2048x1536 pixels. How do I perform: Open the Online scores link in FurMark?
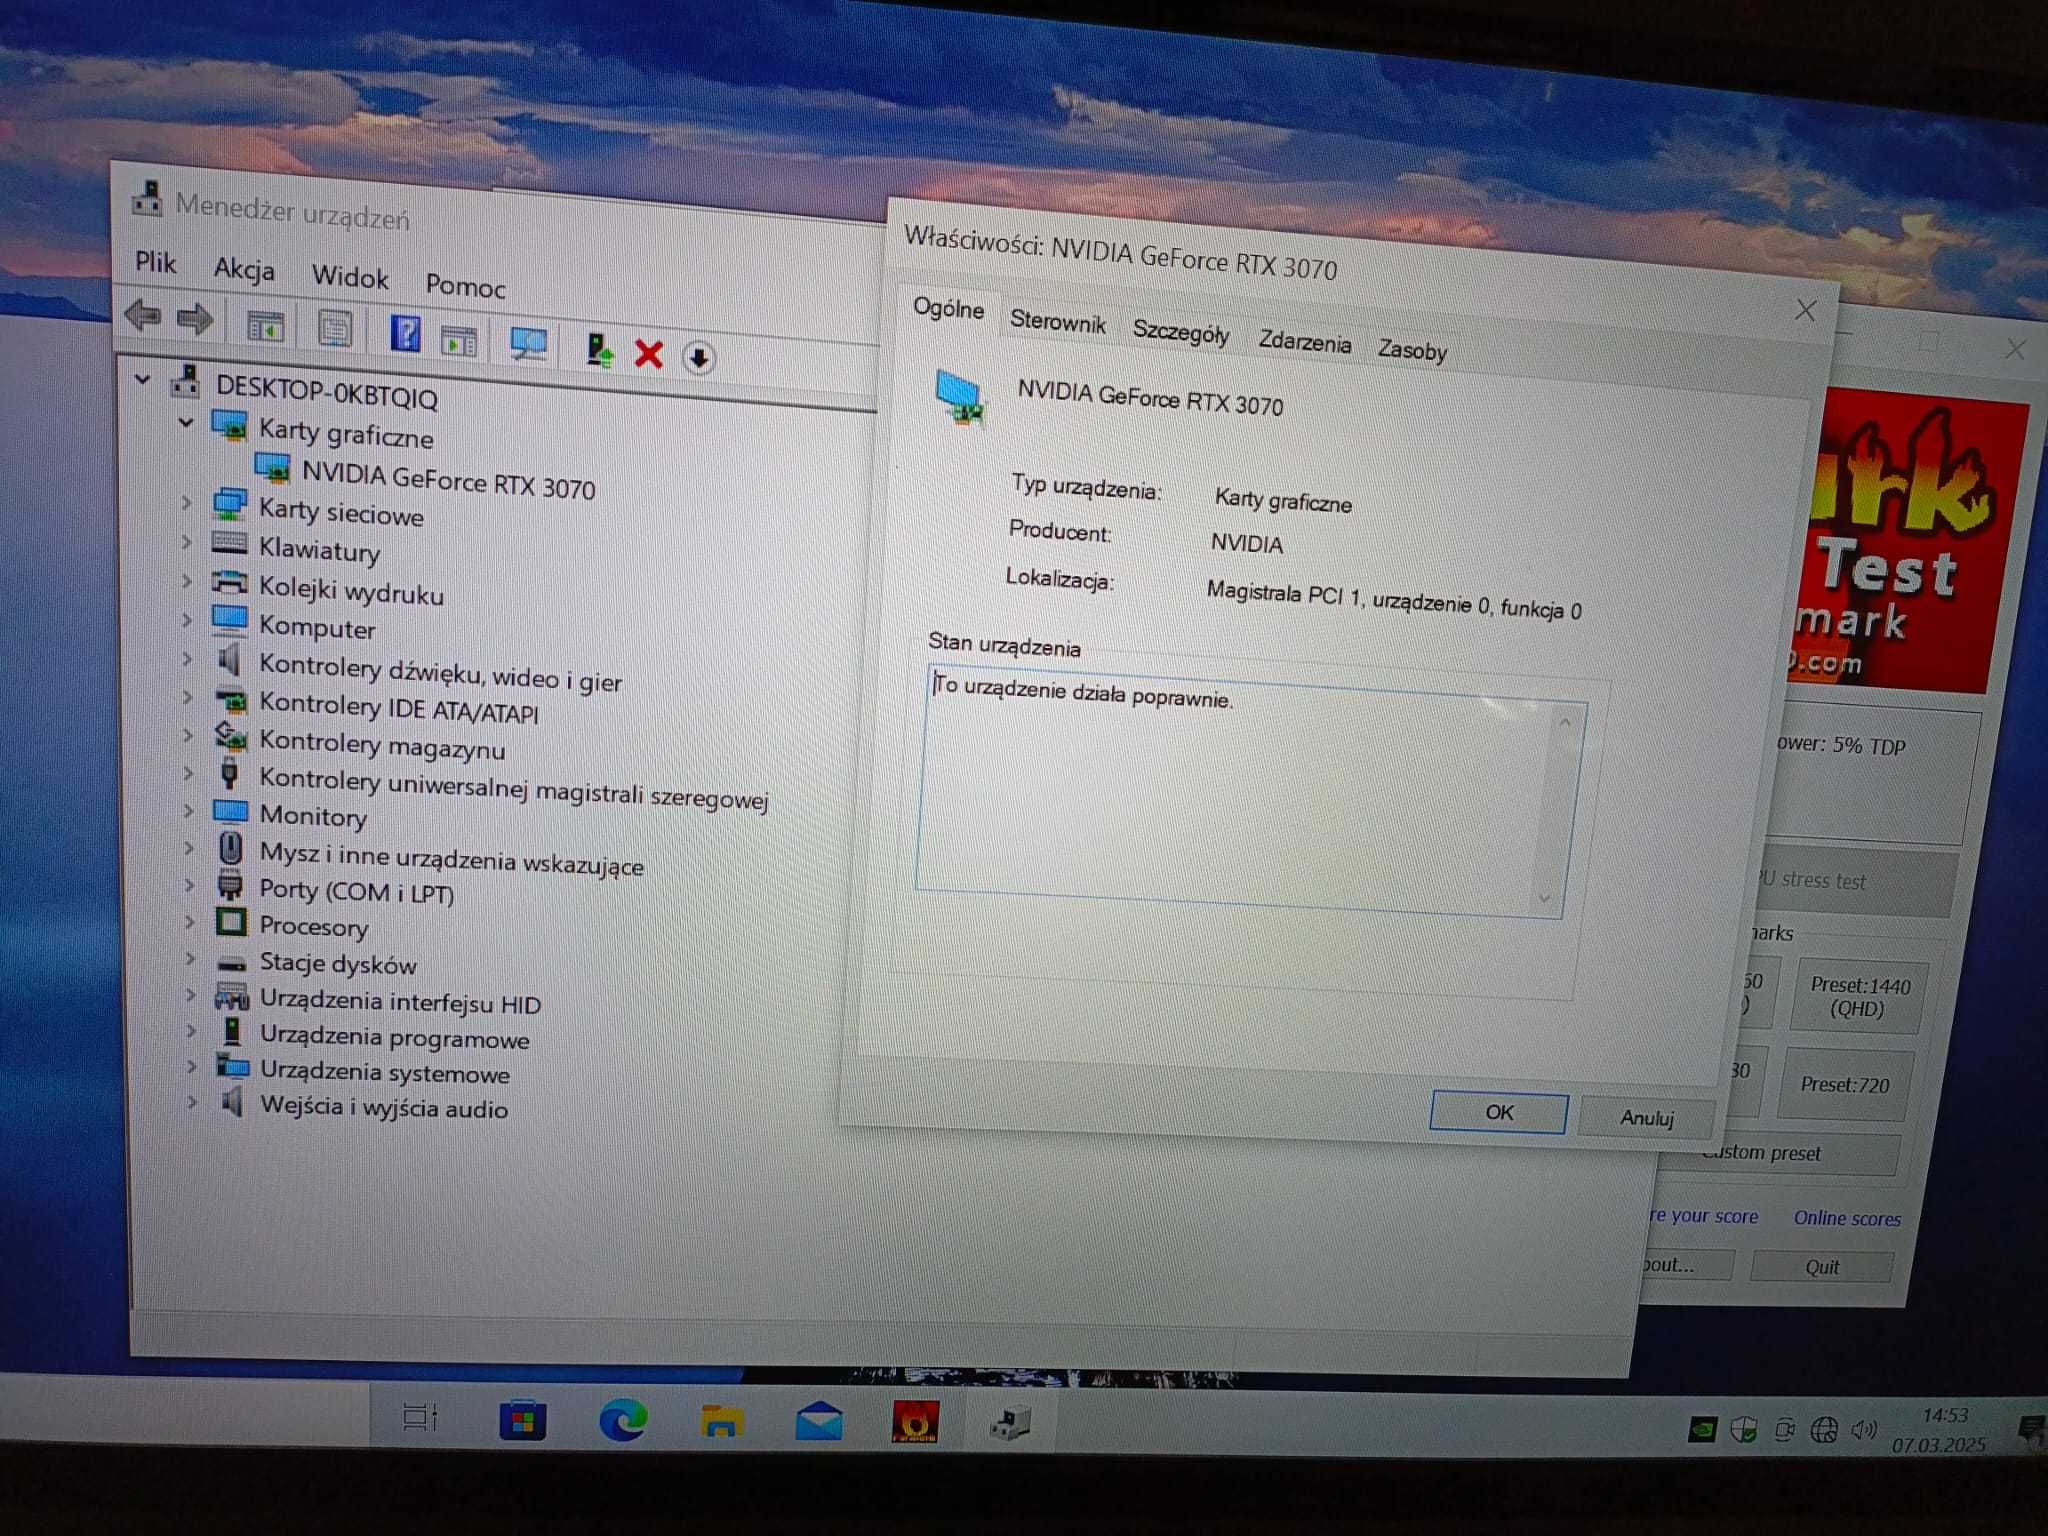[x=1847, y=1218]
